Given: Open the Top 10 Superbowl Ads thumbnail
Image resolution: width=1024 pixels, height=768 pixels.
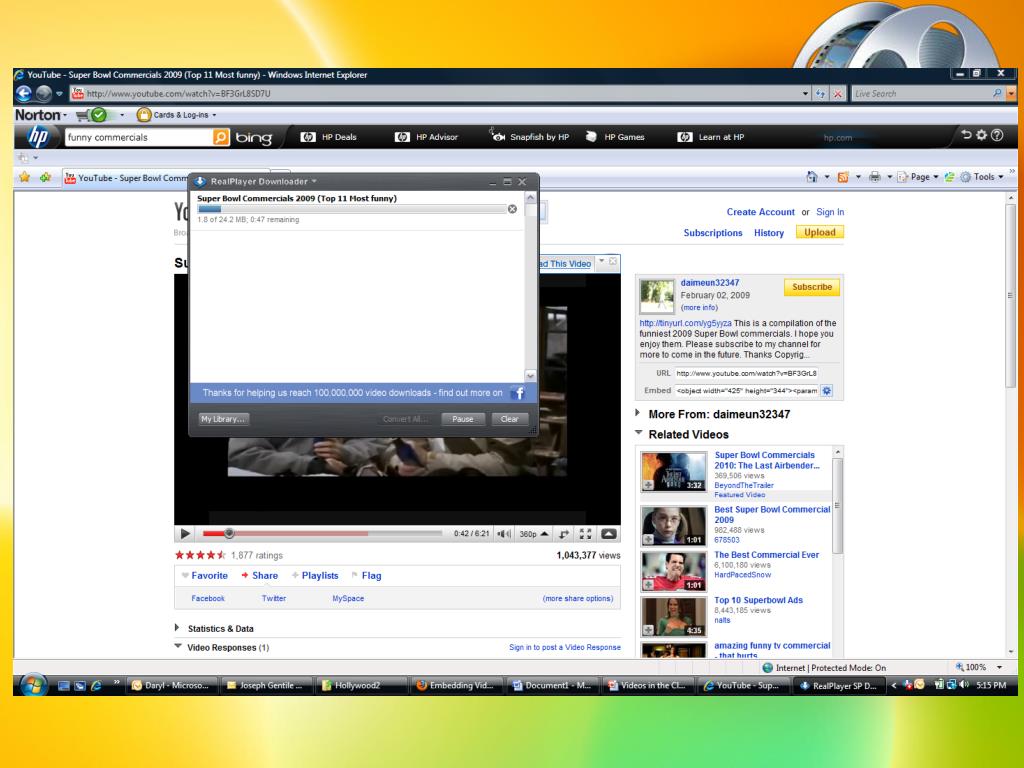Looking at the screenshot, I should pos(673,616).
